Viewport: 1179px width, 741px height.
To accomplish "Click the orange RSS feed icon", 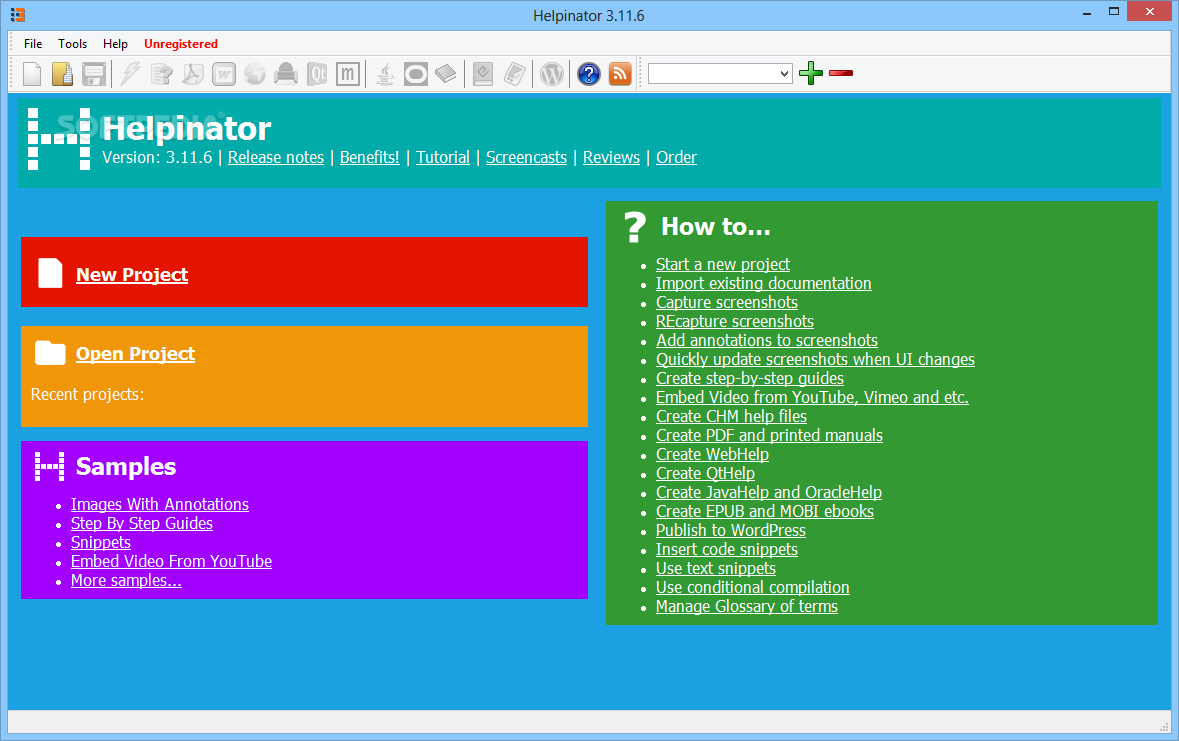I will 620,74.
